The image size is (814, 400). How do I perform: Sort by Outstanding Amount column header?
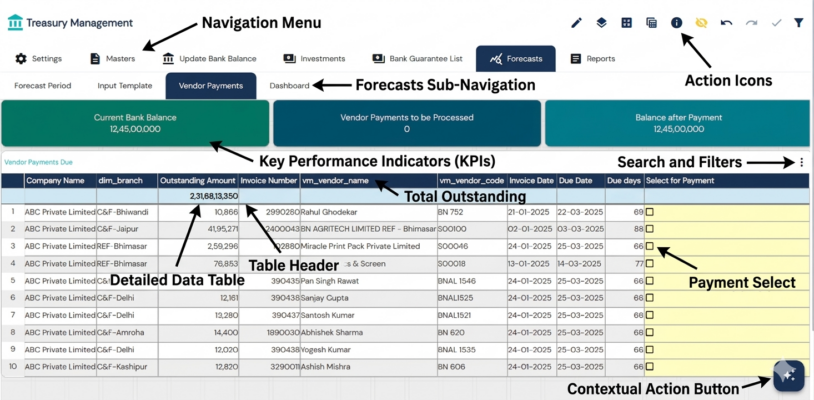(198, 181)
